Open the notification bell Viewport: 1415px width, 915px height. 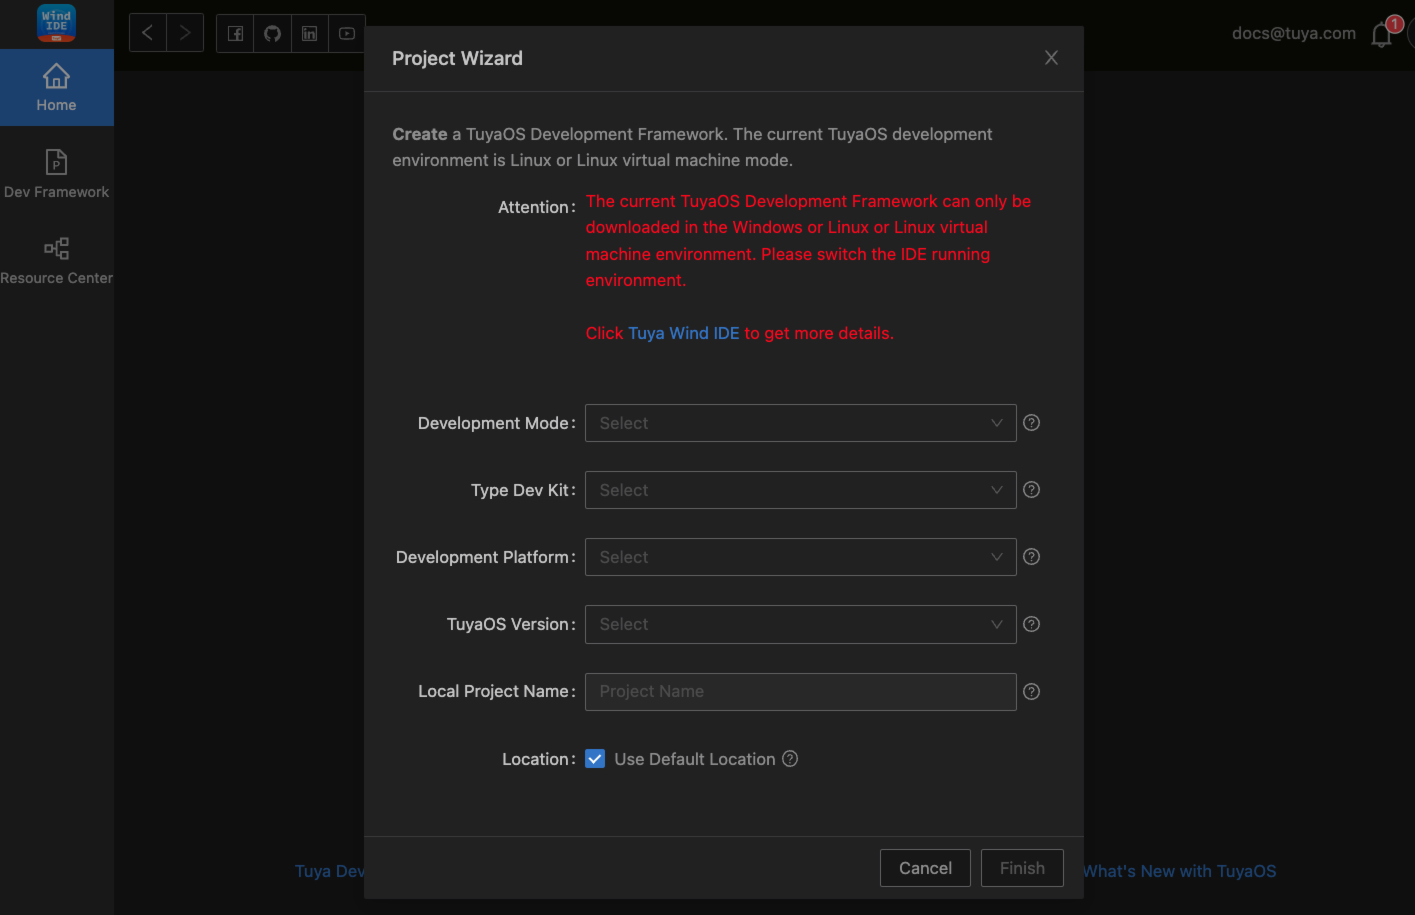point(1382,35)
